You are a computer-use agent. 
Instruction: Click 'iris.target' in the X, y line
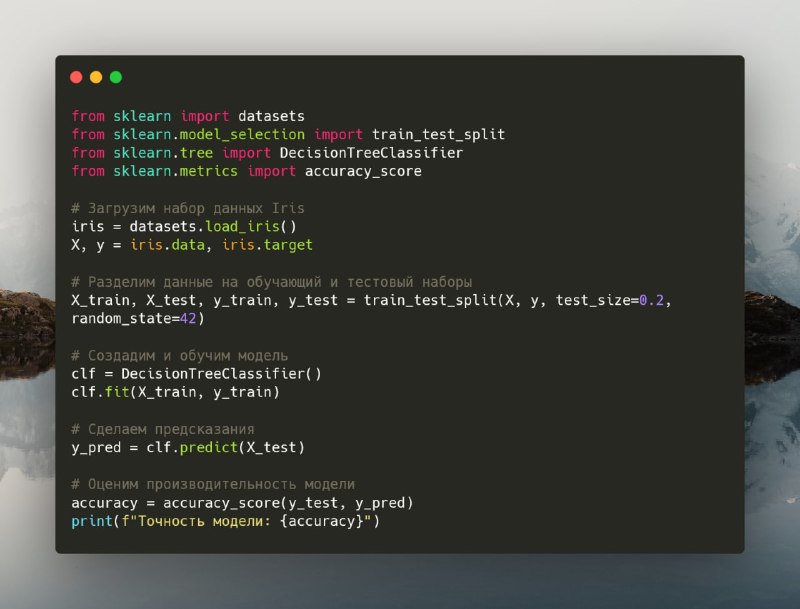[x=267, y=245]
